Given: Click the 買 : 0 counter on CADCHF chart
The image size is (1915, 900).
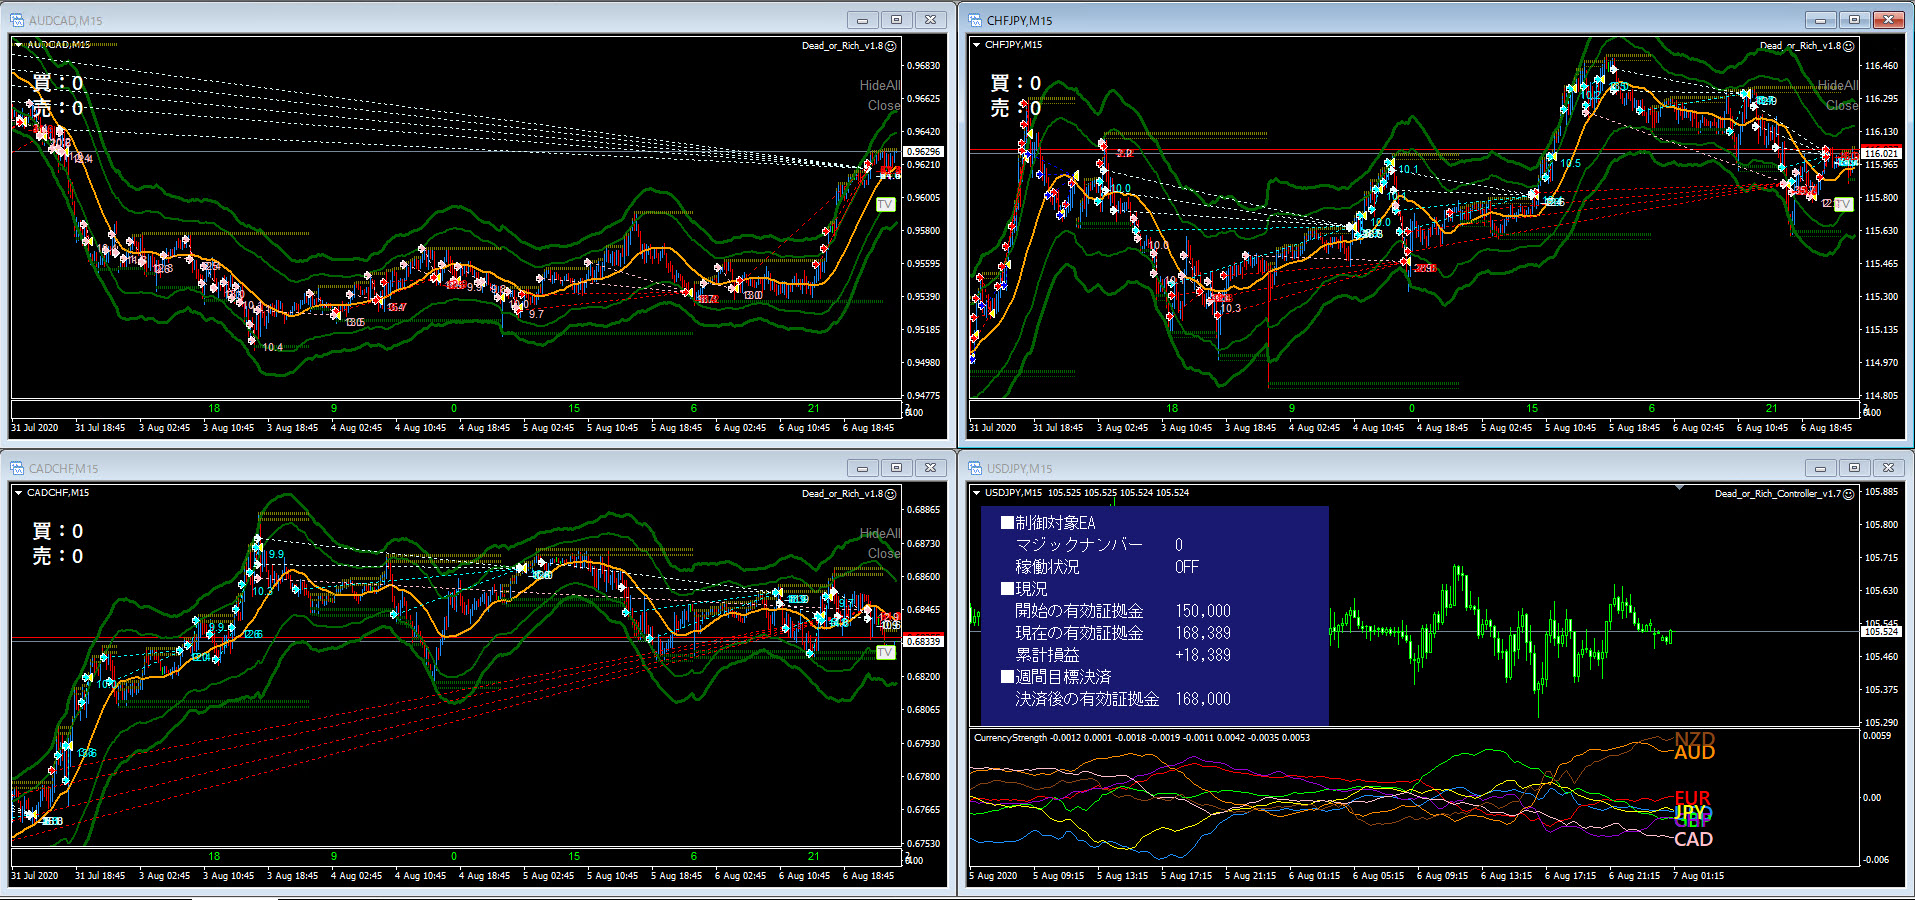Looking at the screenshot, I should pos(58,531).
